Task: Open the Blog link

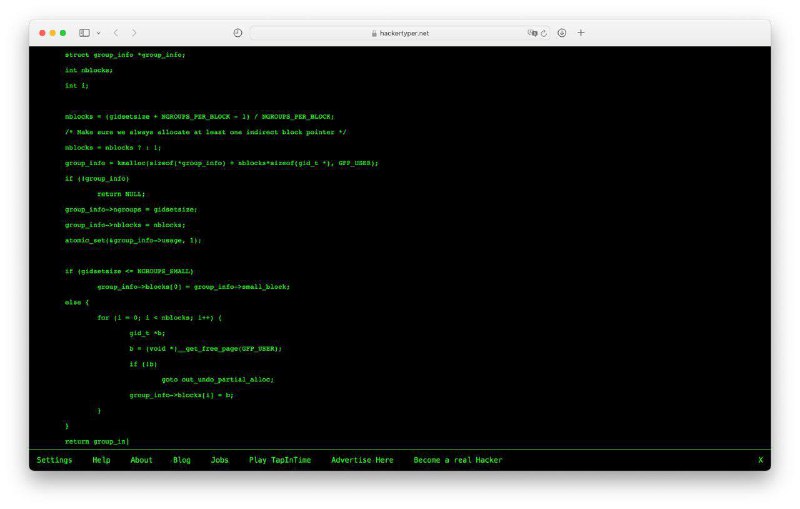Action: point(181,460)
